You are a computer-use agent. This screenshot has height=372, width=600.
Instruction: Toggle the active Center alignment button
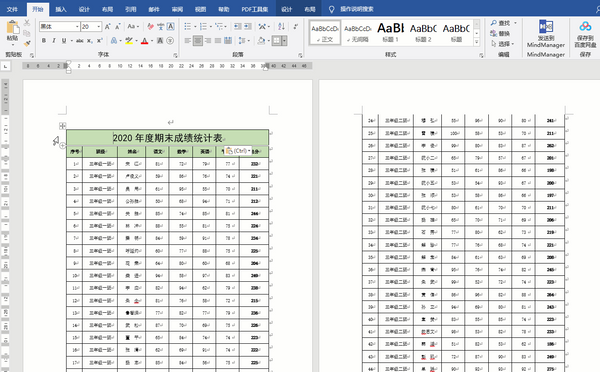click(x=197, y=41)
